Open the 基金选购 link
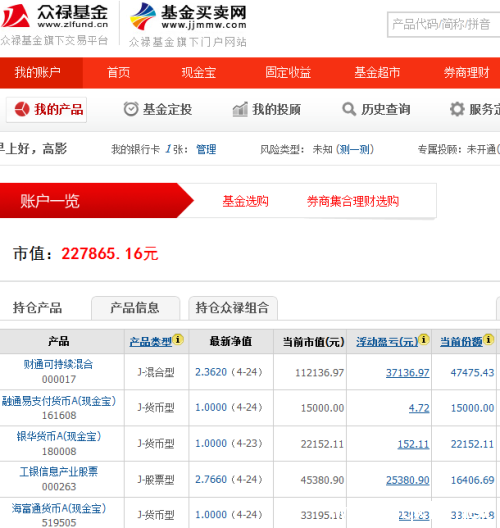 click(245, 201)
